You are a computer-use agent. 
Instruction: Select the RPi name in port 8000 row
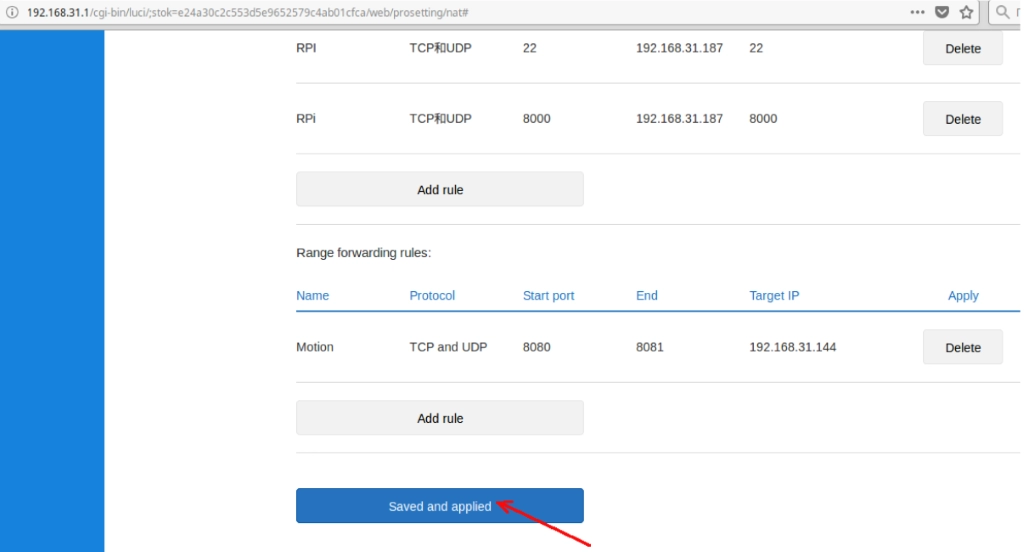coord(306,118)
